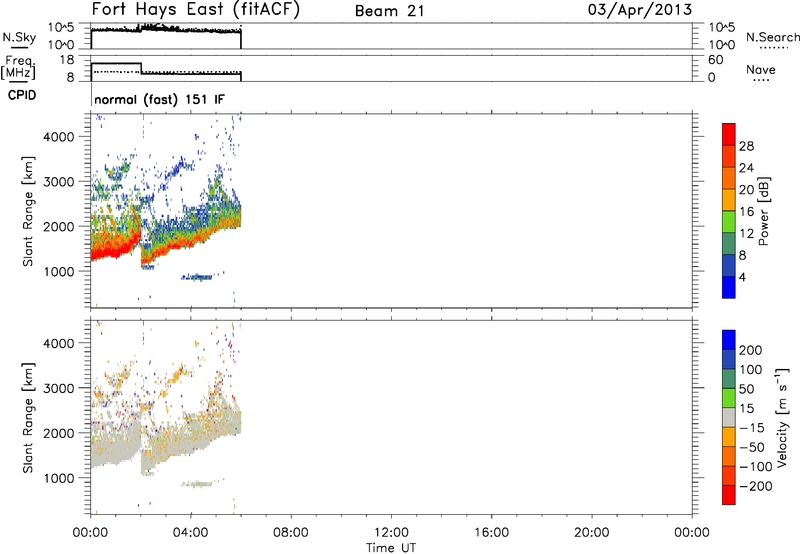
Task: Click the '1000' tick in the velocity panel
Action: pos(59,478)
